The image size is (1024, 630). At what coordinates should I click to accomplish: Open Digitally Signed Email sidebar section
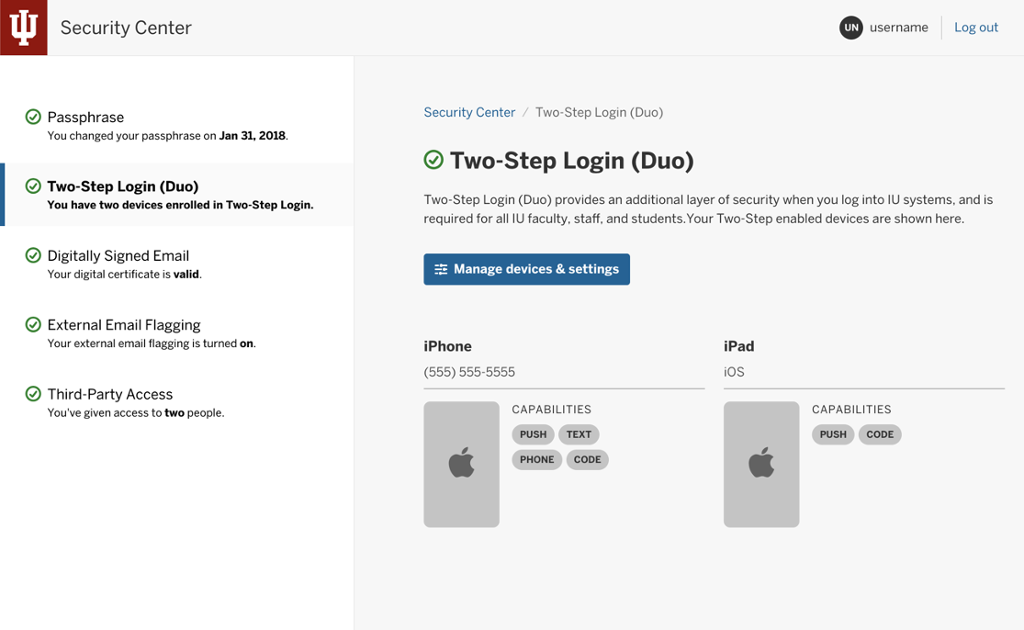(177, 264)
